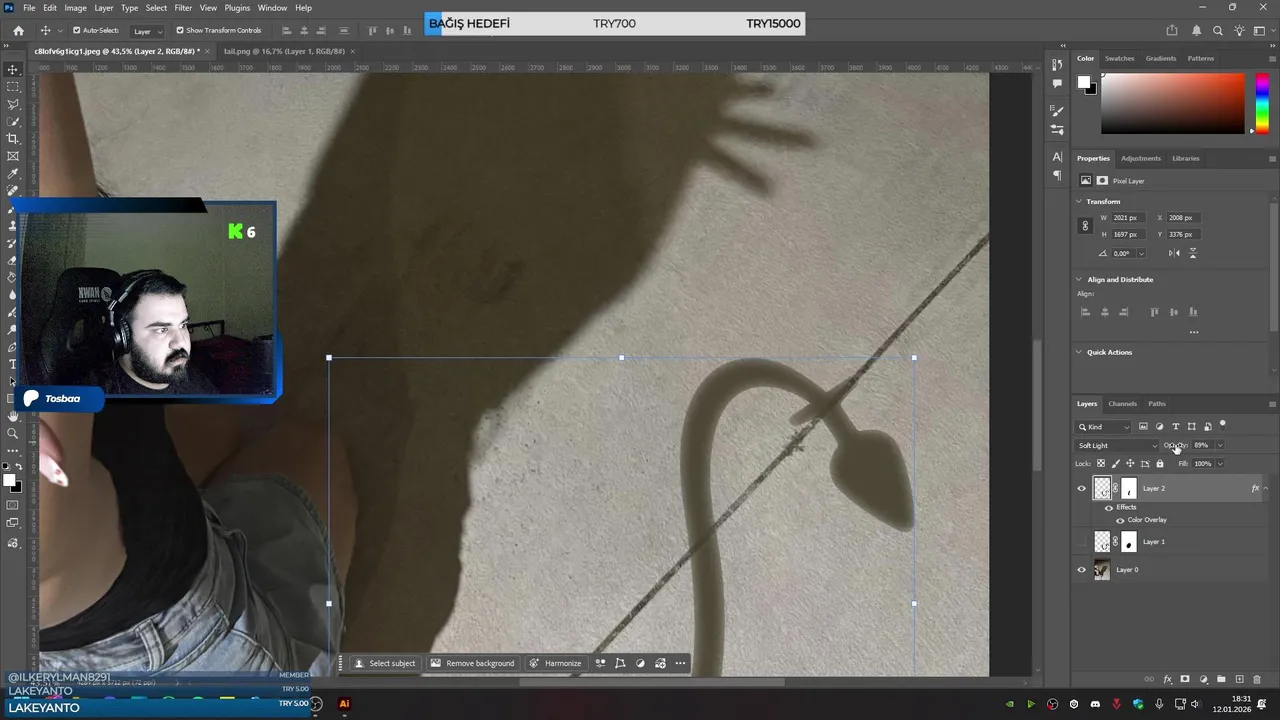1280x720 pixels.
Task: Click the Create new layer icon
Action: (x=1240, y=679)
